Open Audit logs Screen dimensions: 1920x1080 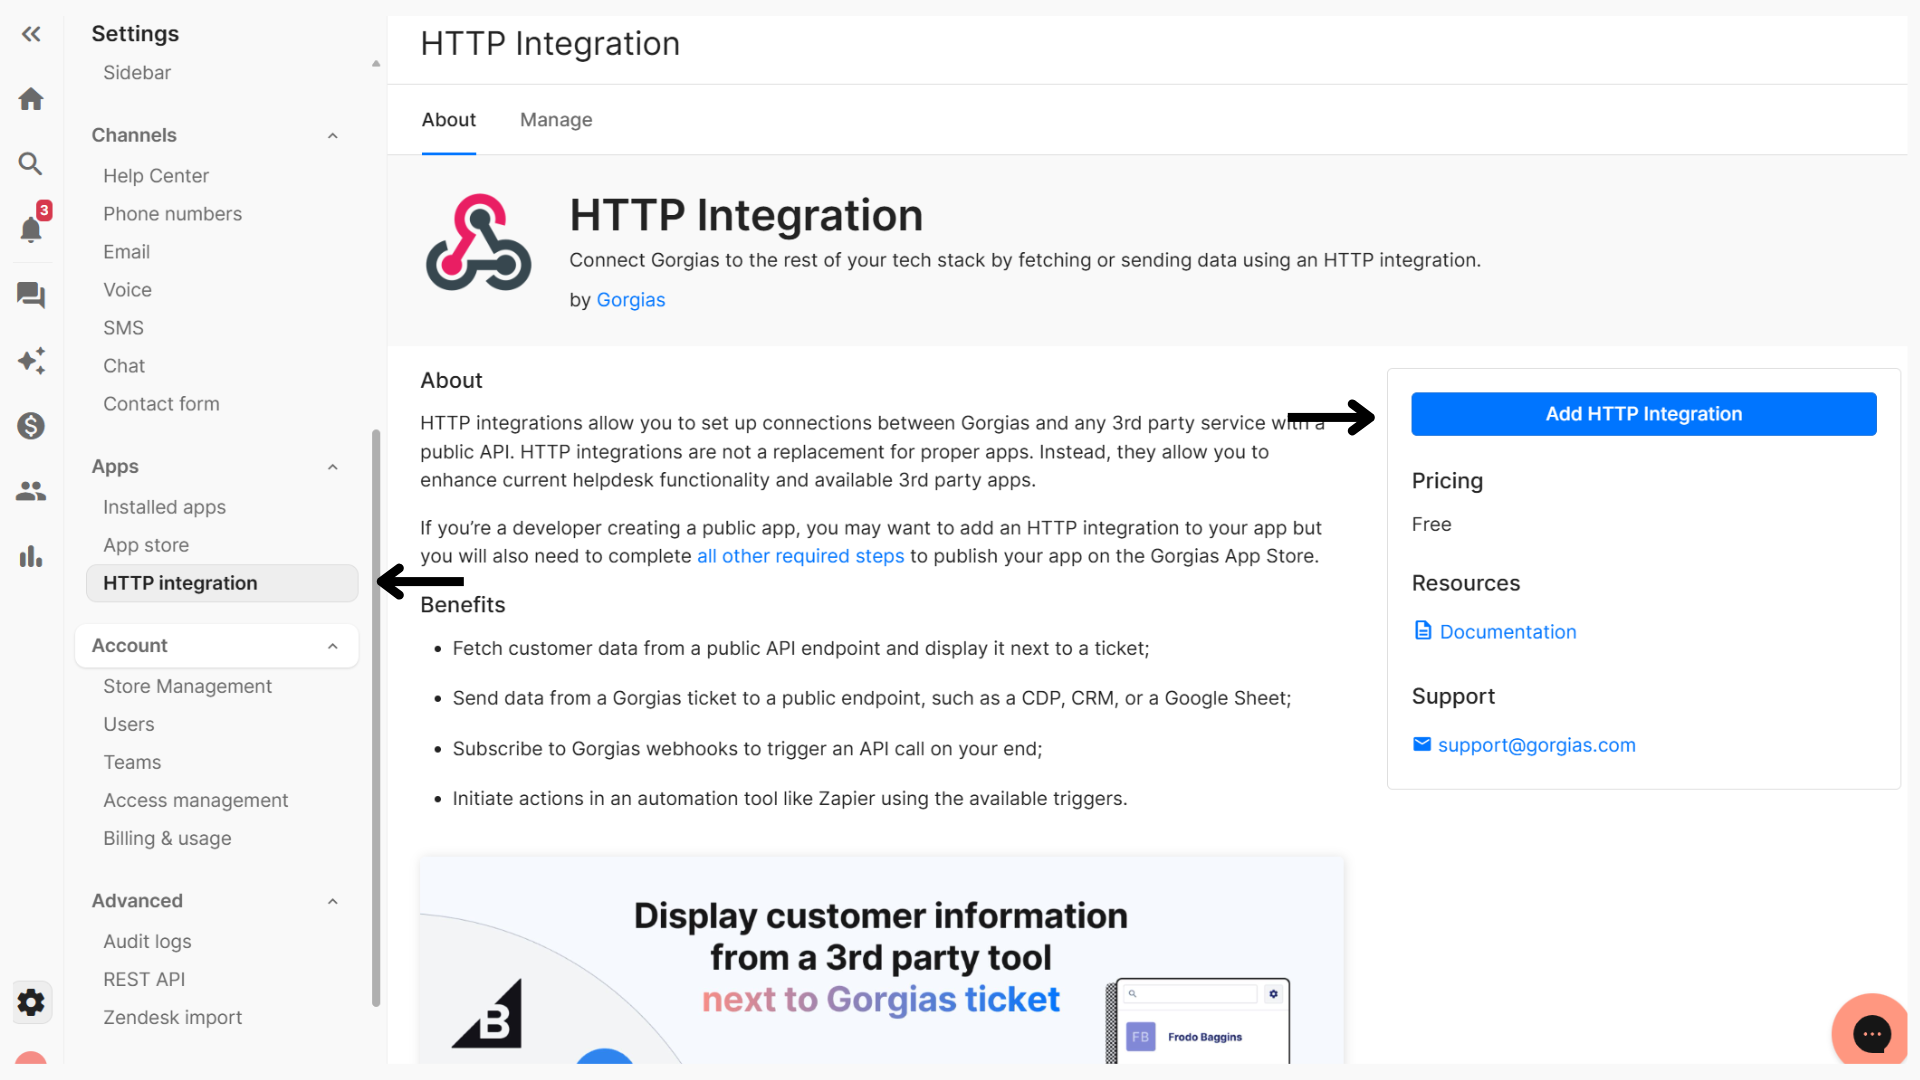click(x=147, y=941)
